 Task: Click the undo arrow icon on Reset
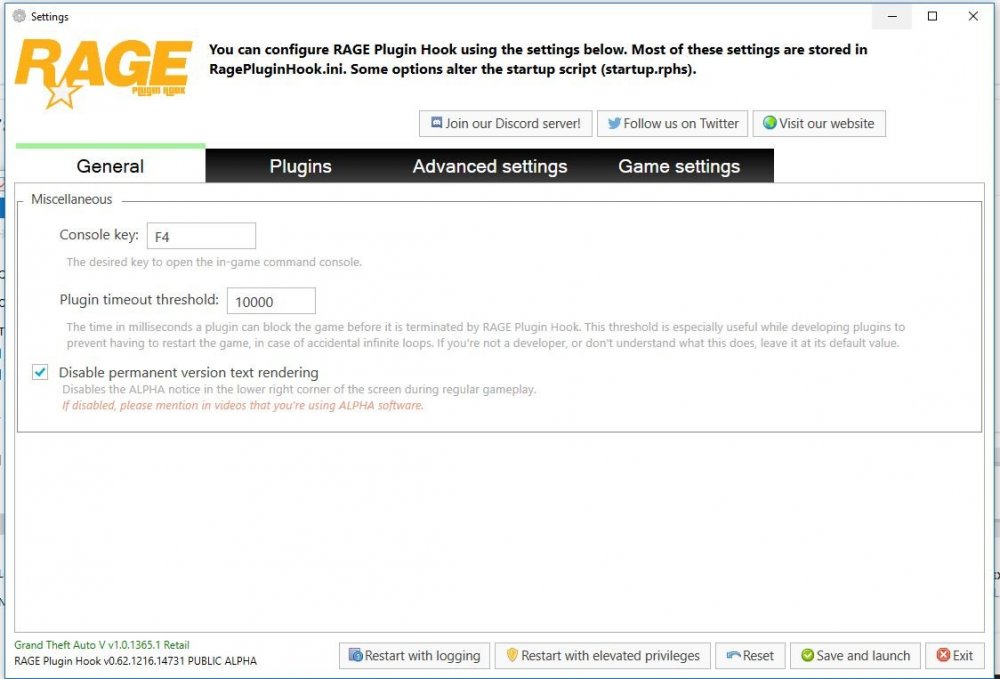pos(733,655)
